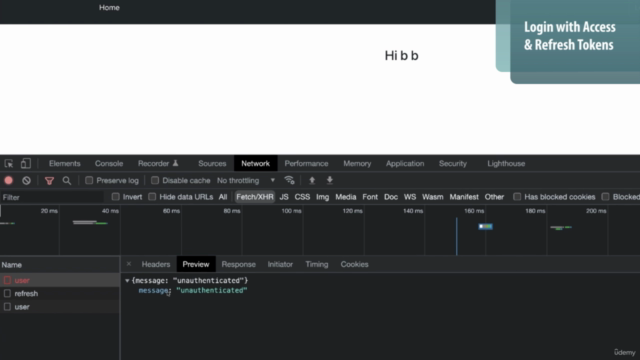Open the Sources panel tab
This screenshot has width=640, height=360.
(x=212, y=164)
